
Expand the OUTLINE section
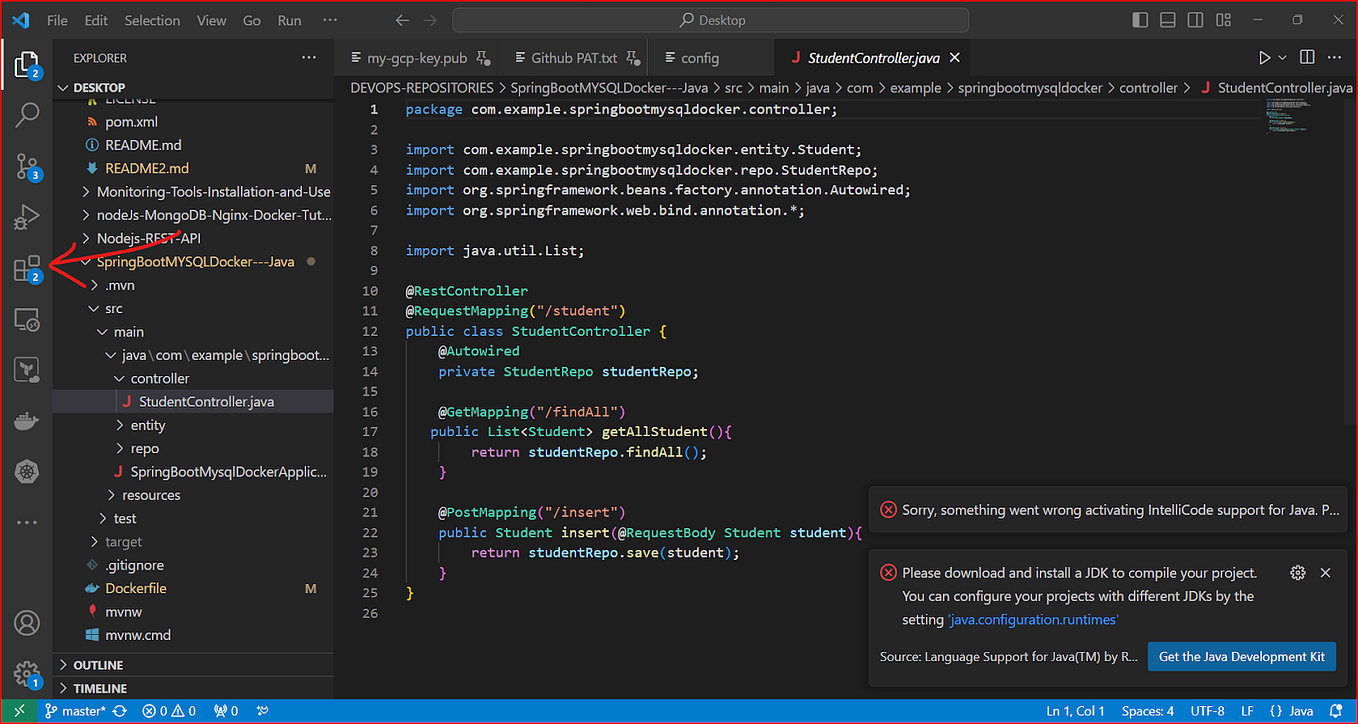click(x=98, y=665)
